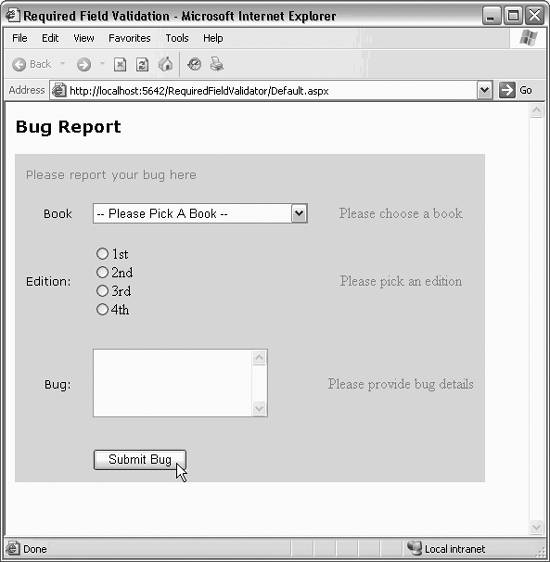
Task: Click the Stop page loading icon
Action: [120, 65]
